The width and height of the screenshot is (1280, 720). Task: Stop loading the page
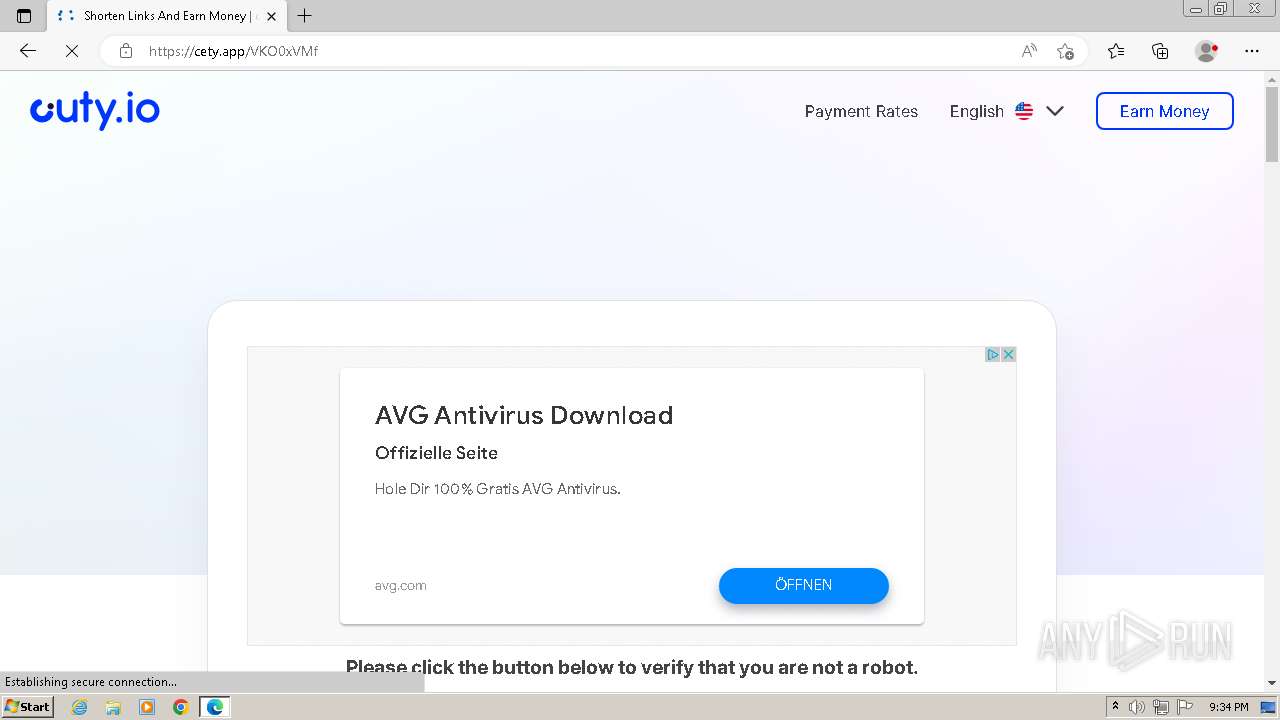72,51
